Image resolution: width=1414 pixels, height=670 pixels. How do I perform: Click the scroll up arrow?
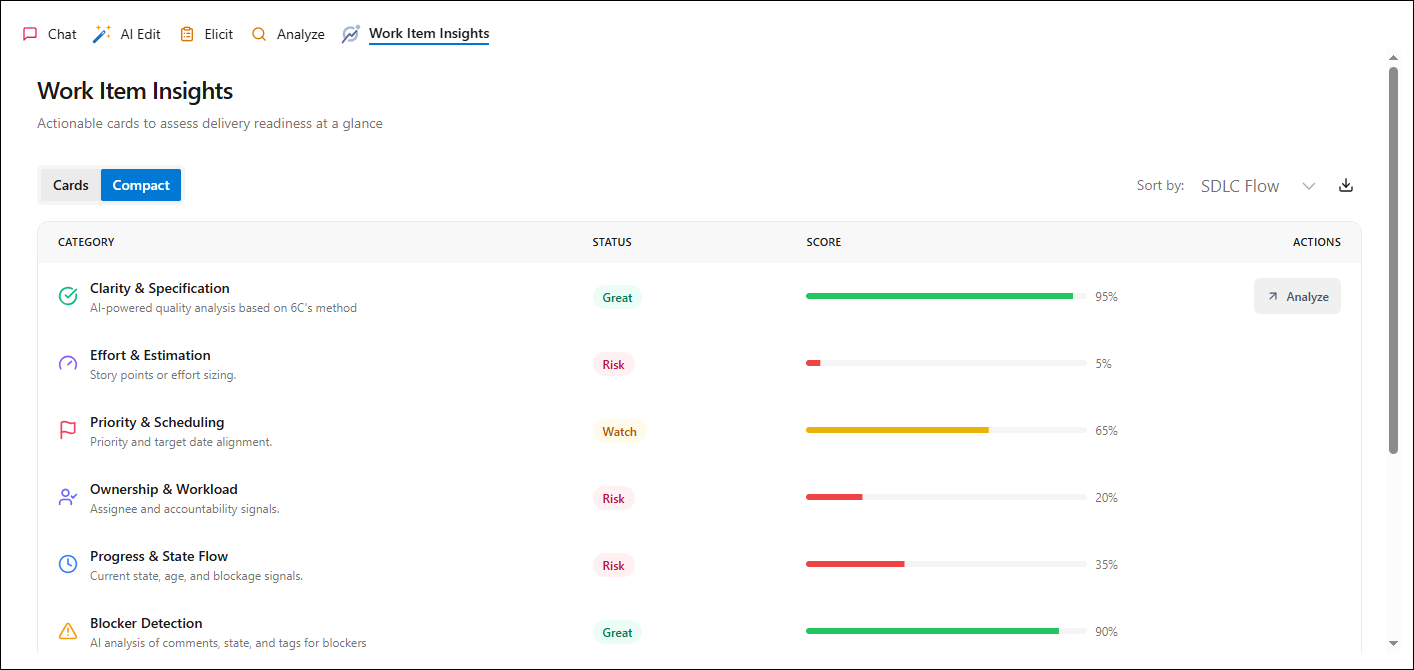point(1394,58)
